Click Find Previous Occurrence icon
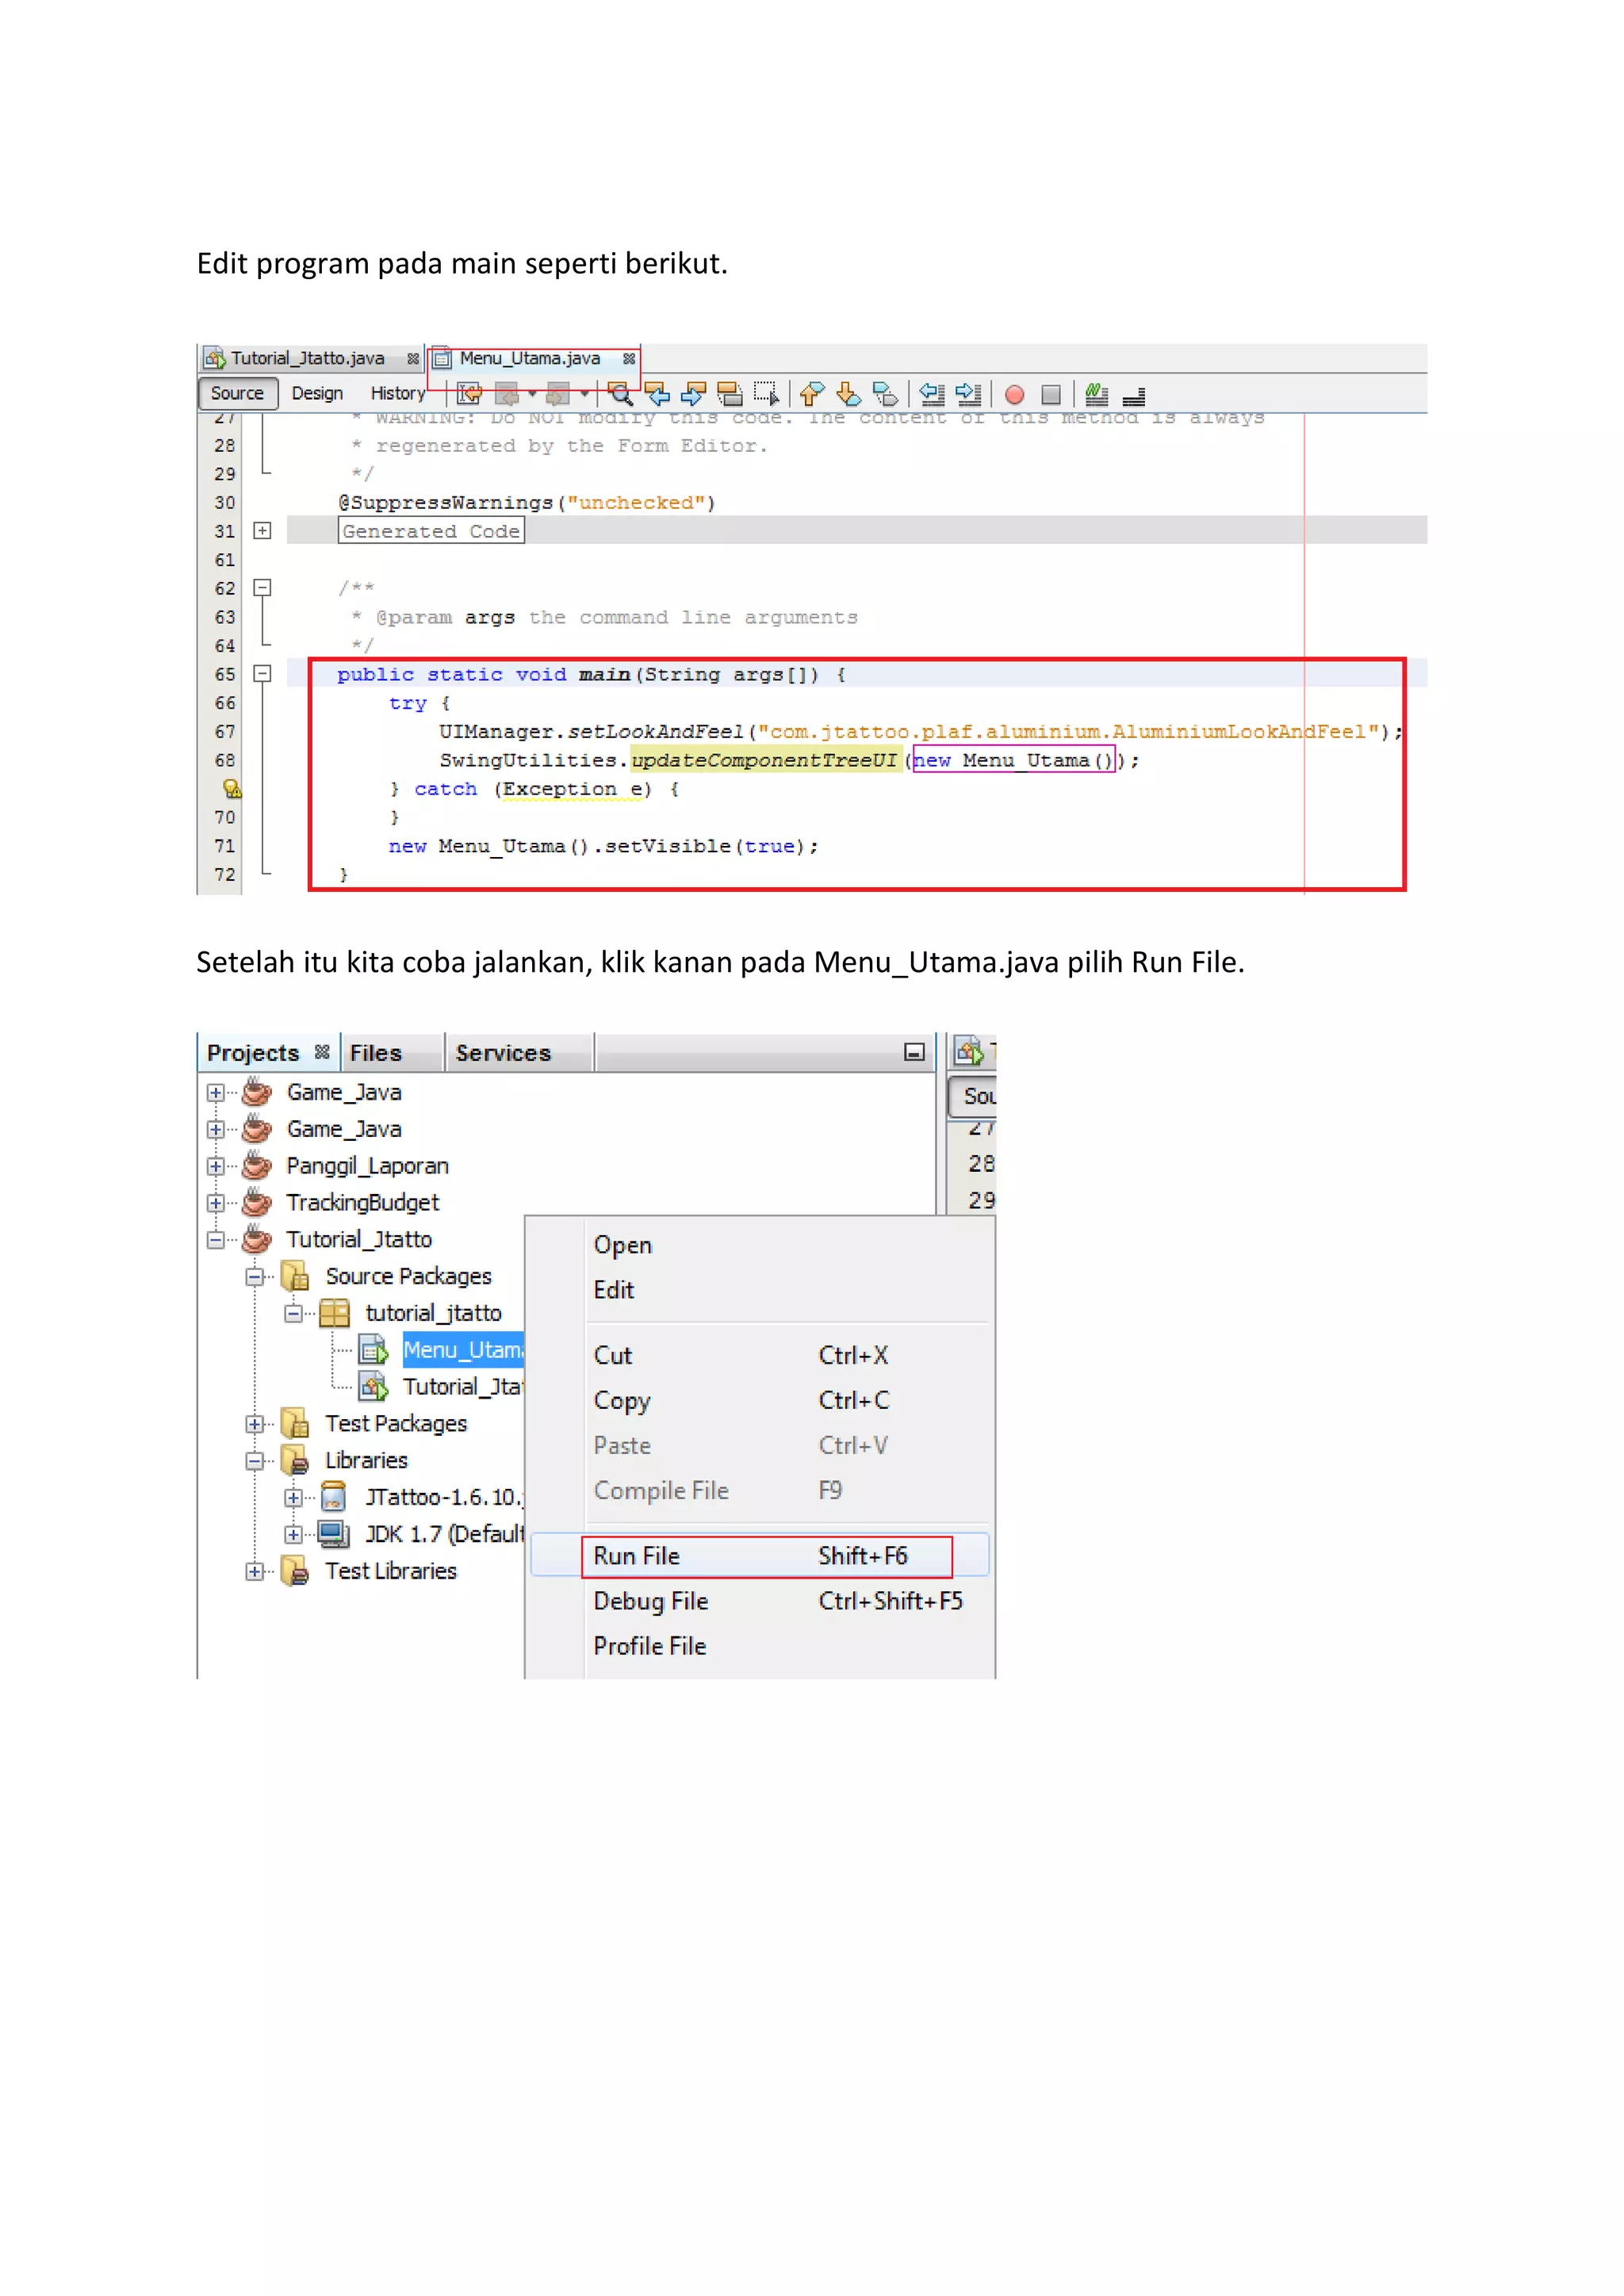The width and height of the screenshot is (1624, 2296). tap(657, 394)
